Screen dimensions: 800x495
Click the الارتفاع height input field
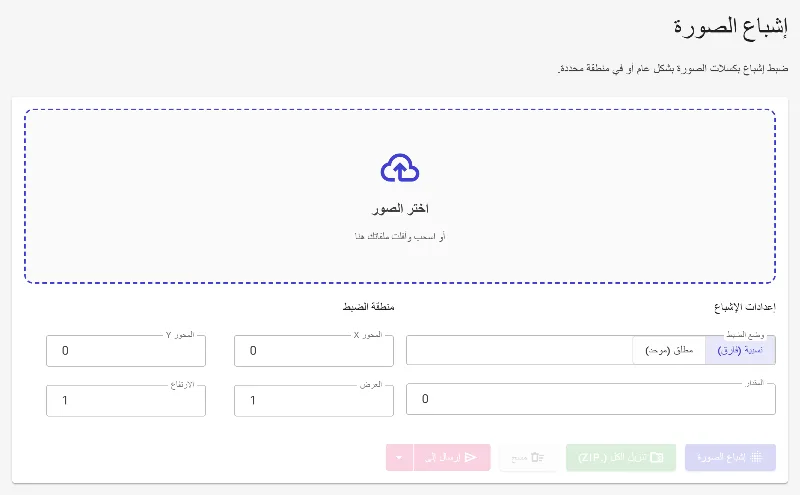point(126,401)
